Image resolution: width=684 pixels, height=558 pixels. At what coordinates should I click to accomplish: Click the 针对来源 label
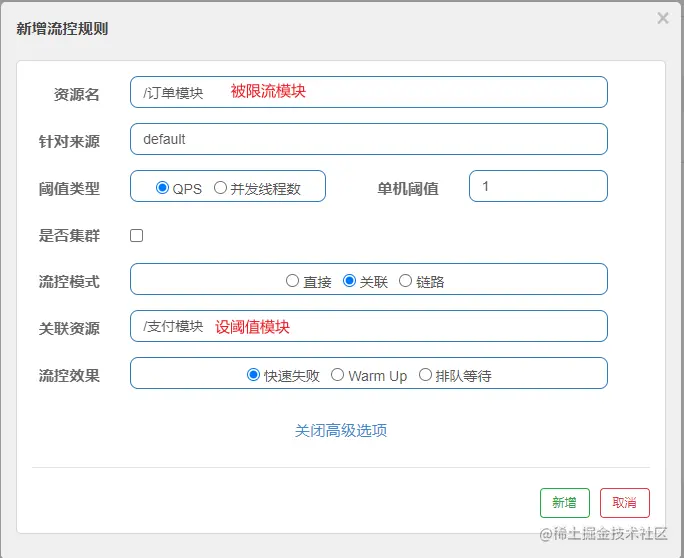(69, 142)
